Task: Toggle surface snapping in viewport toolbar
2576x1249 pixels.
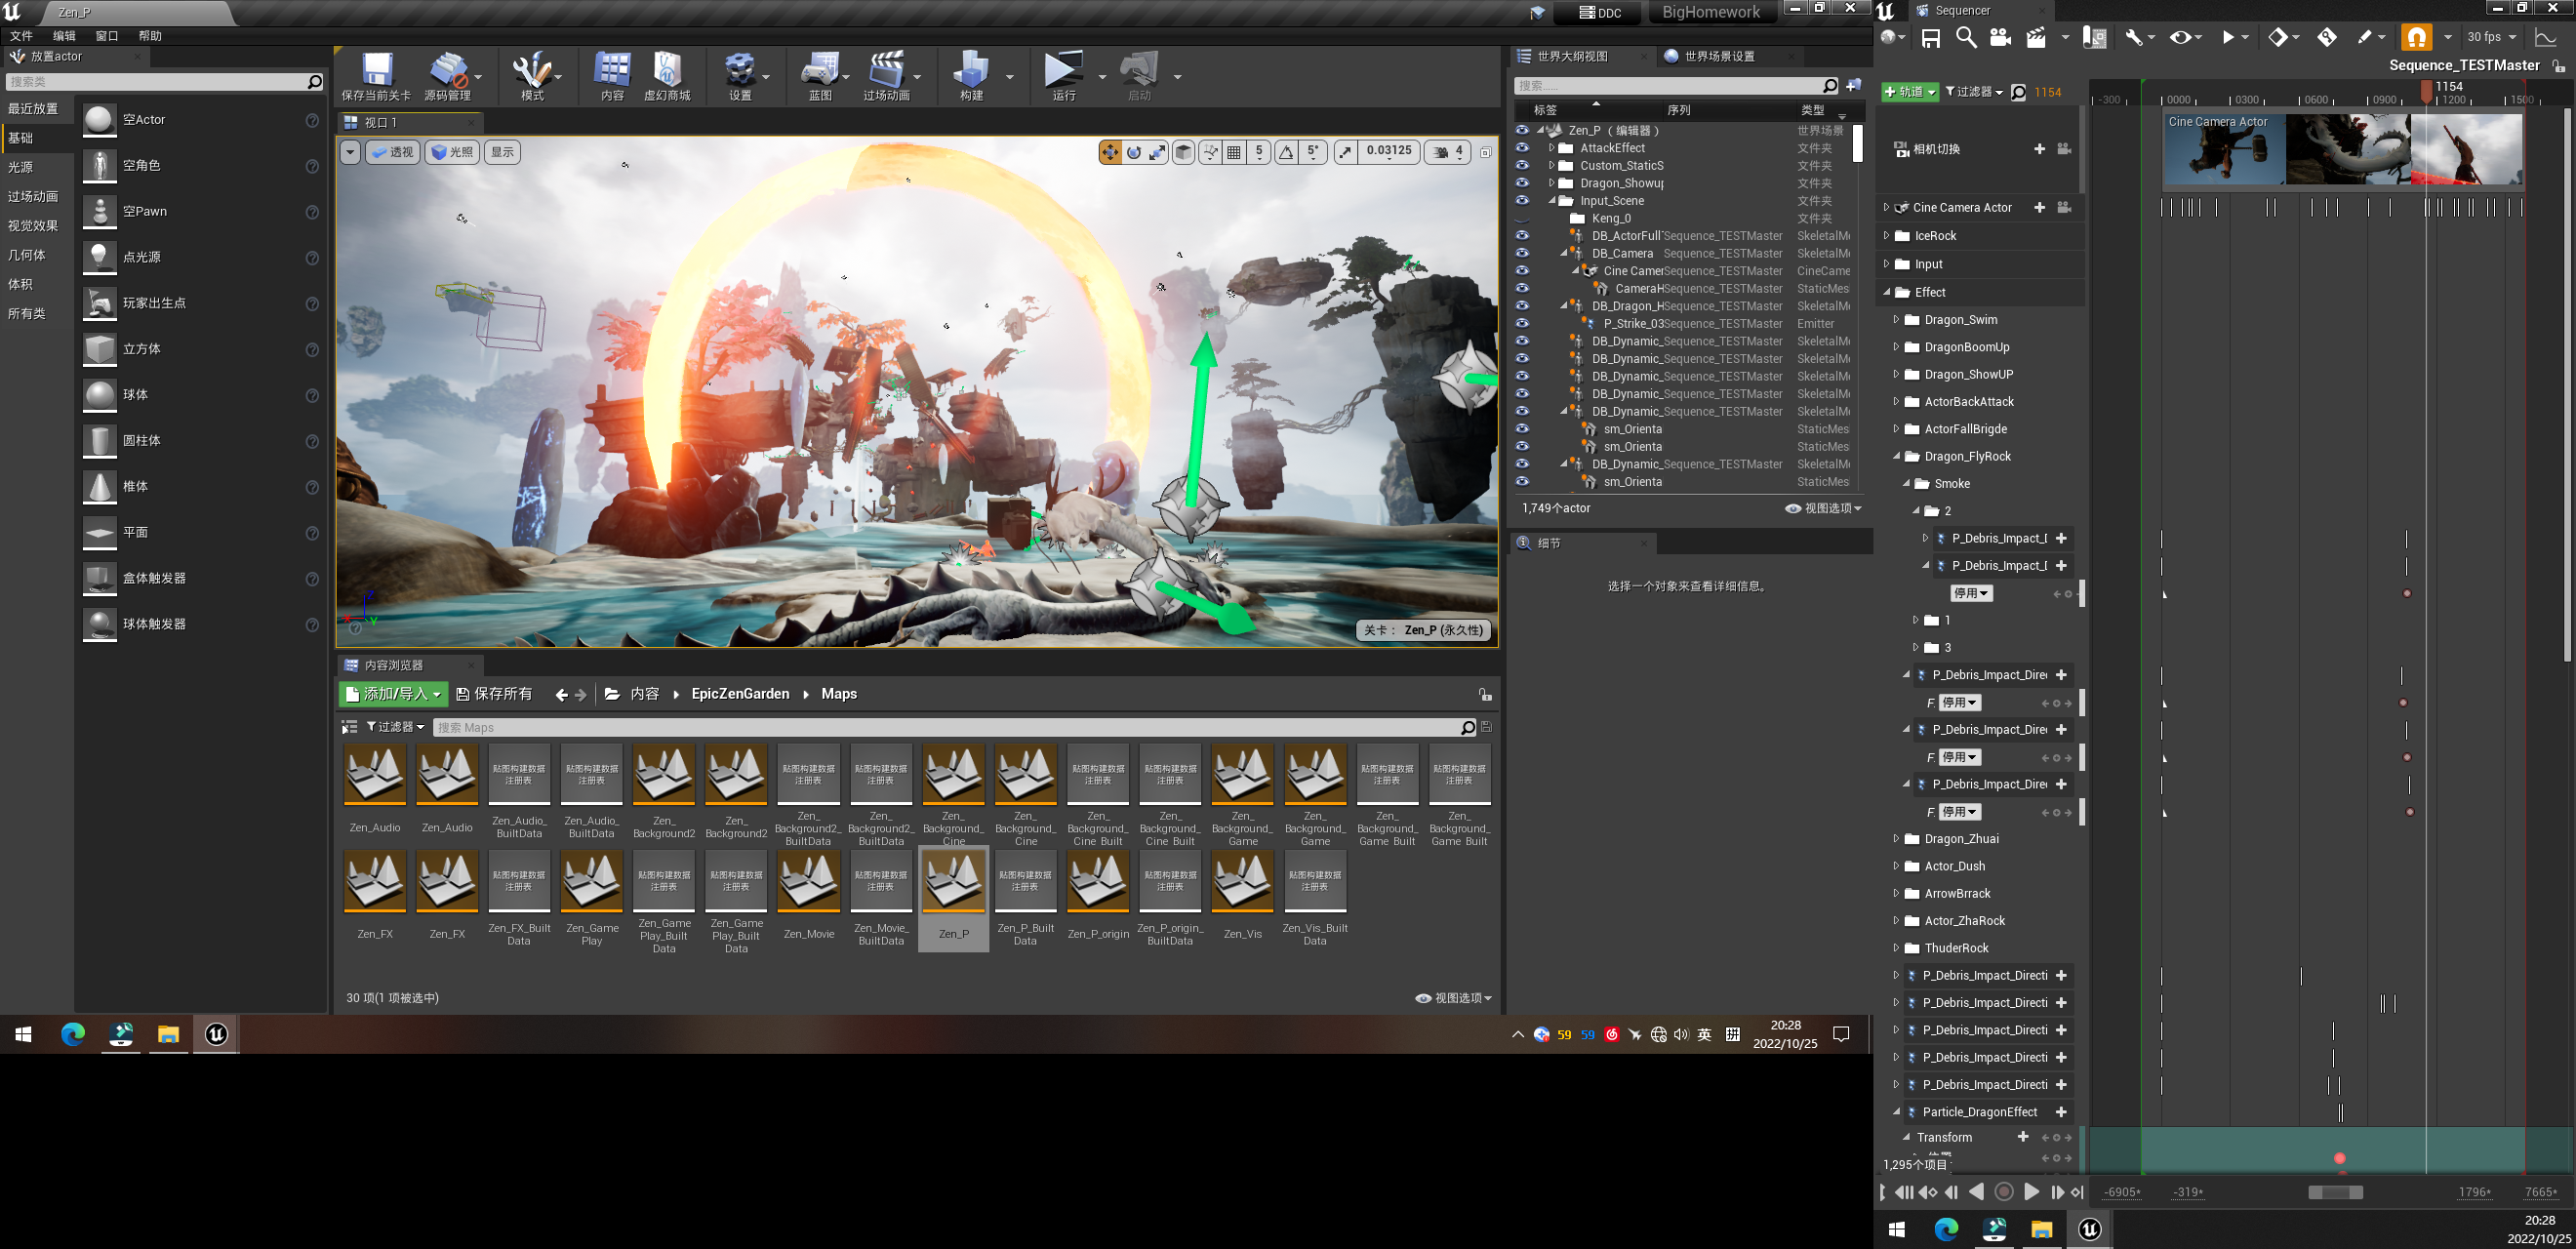Action: pyautogui.click(x=1210, y=152)
